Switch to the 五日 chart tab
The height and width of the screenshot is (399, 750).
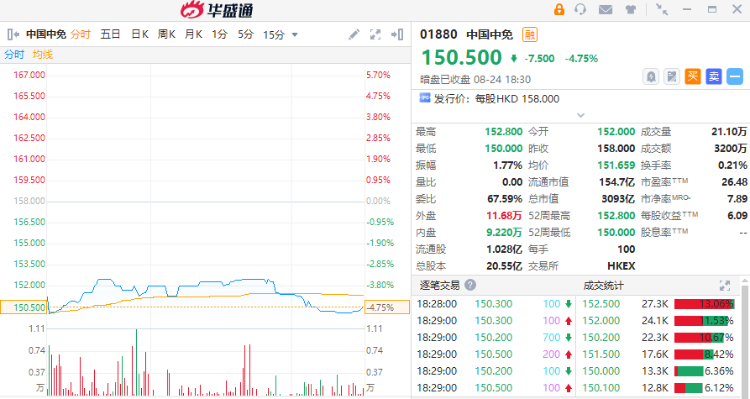click(110, 34)
